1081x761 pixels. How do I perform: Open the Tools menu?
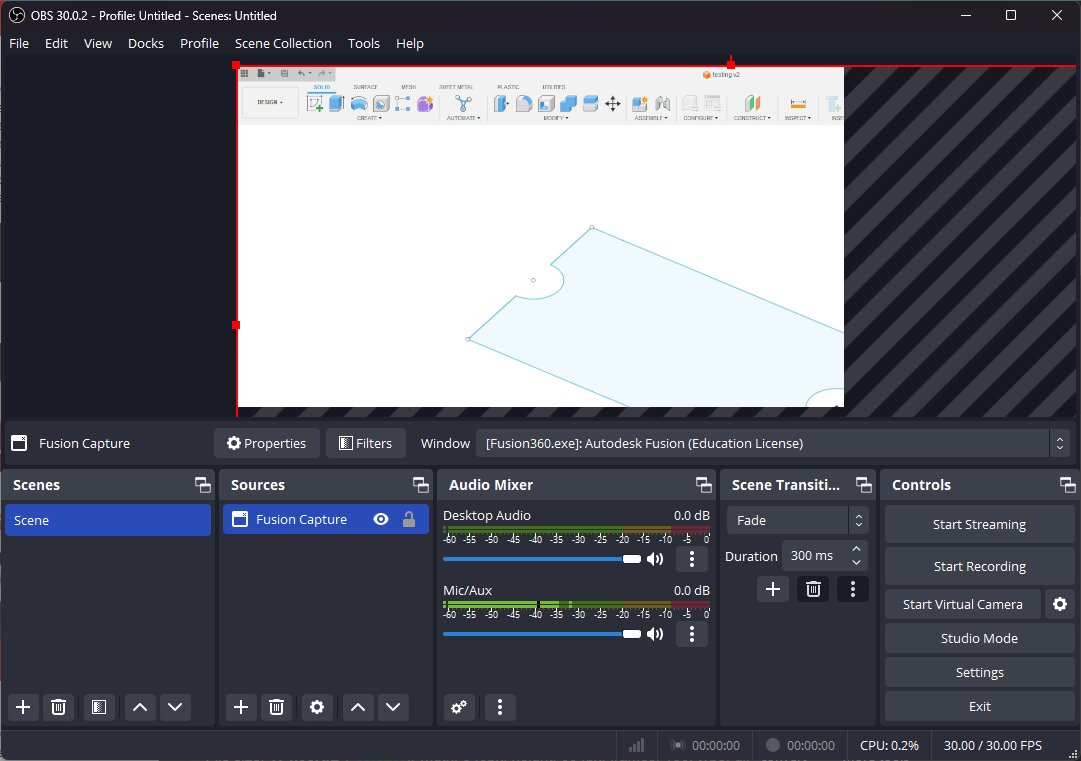[x=363, y=43]
